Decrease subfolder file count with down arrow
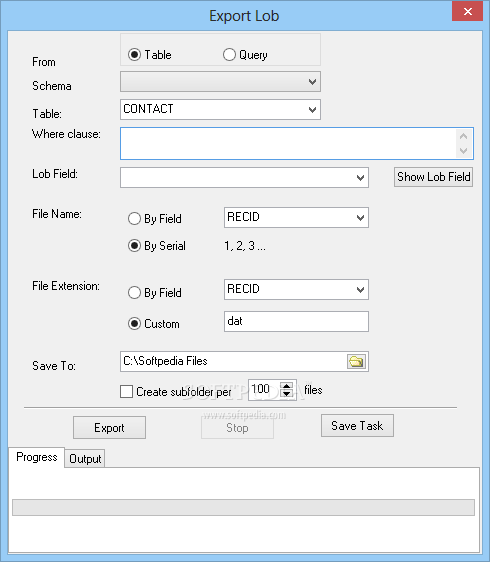490x562 pixels. click(x=286, y=394)
